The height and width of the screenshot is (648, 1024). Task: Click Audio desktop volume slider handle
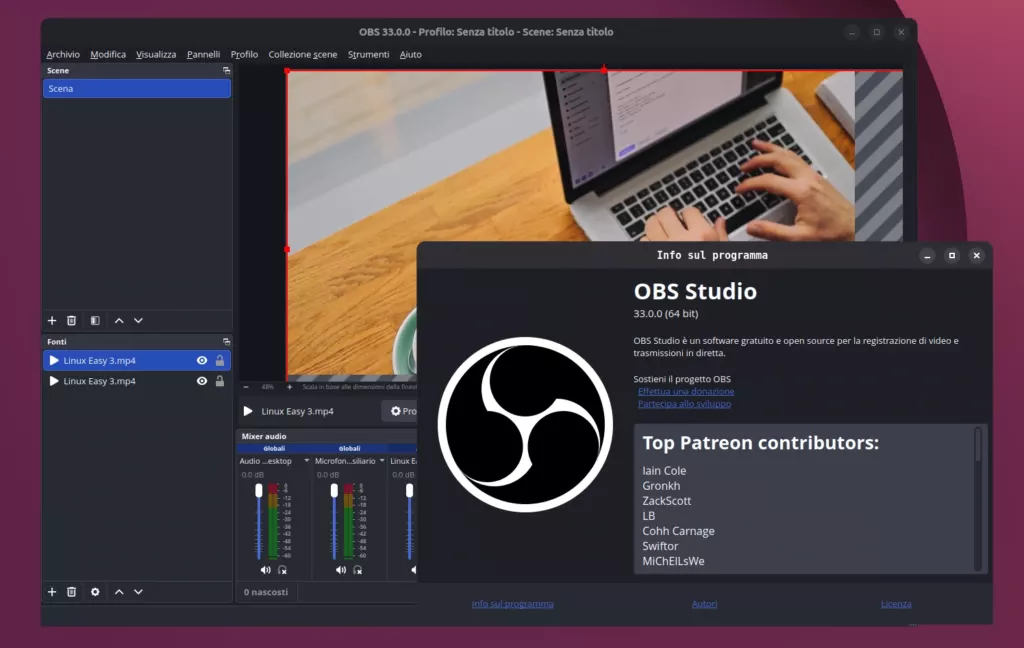[259, 491]
